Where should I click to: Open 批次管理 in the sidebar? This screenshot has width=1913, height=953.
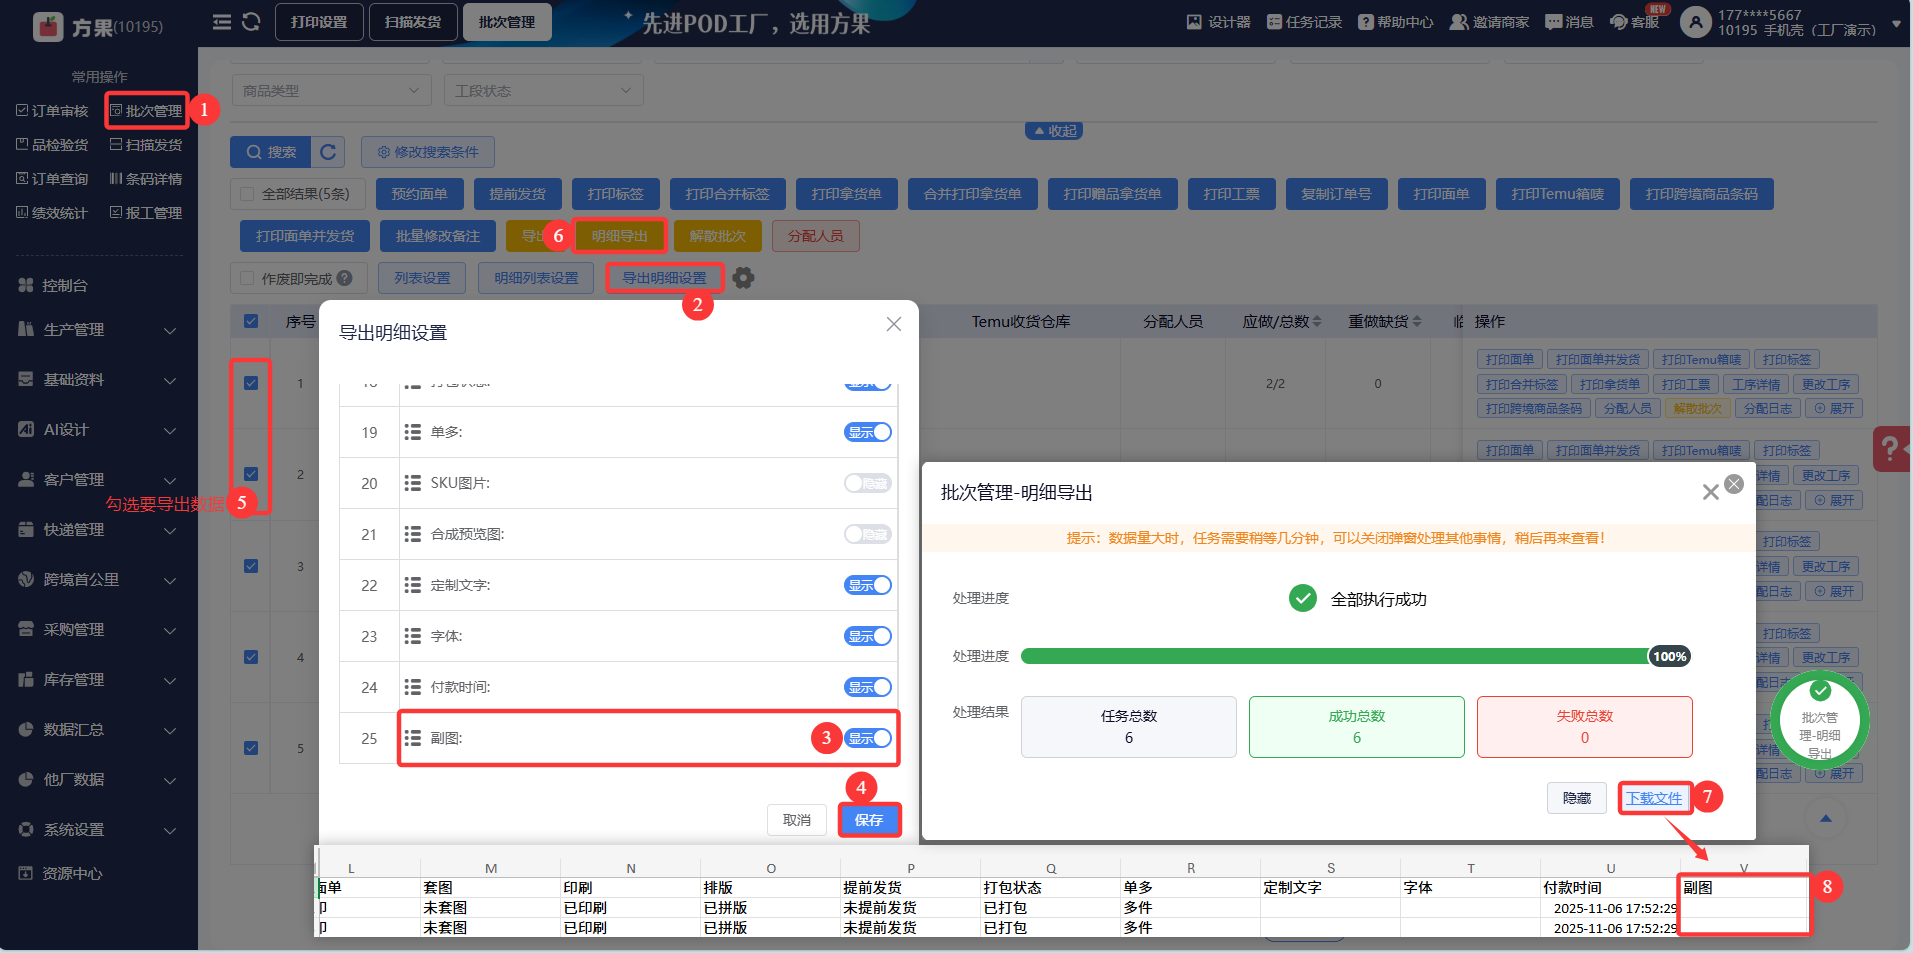(x=146, y=111)
